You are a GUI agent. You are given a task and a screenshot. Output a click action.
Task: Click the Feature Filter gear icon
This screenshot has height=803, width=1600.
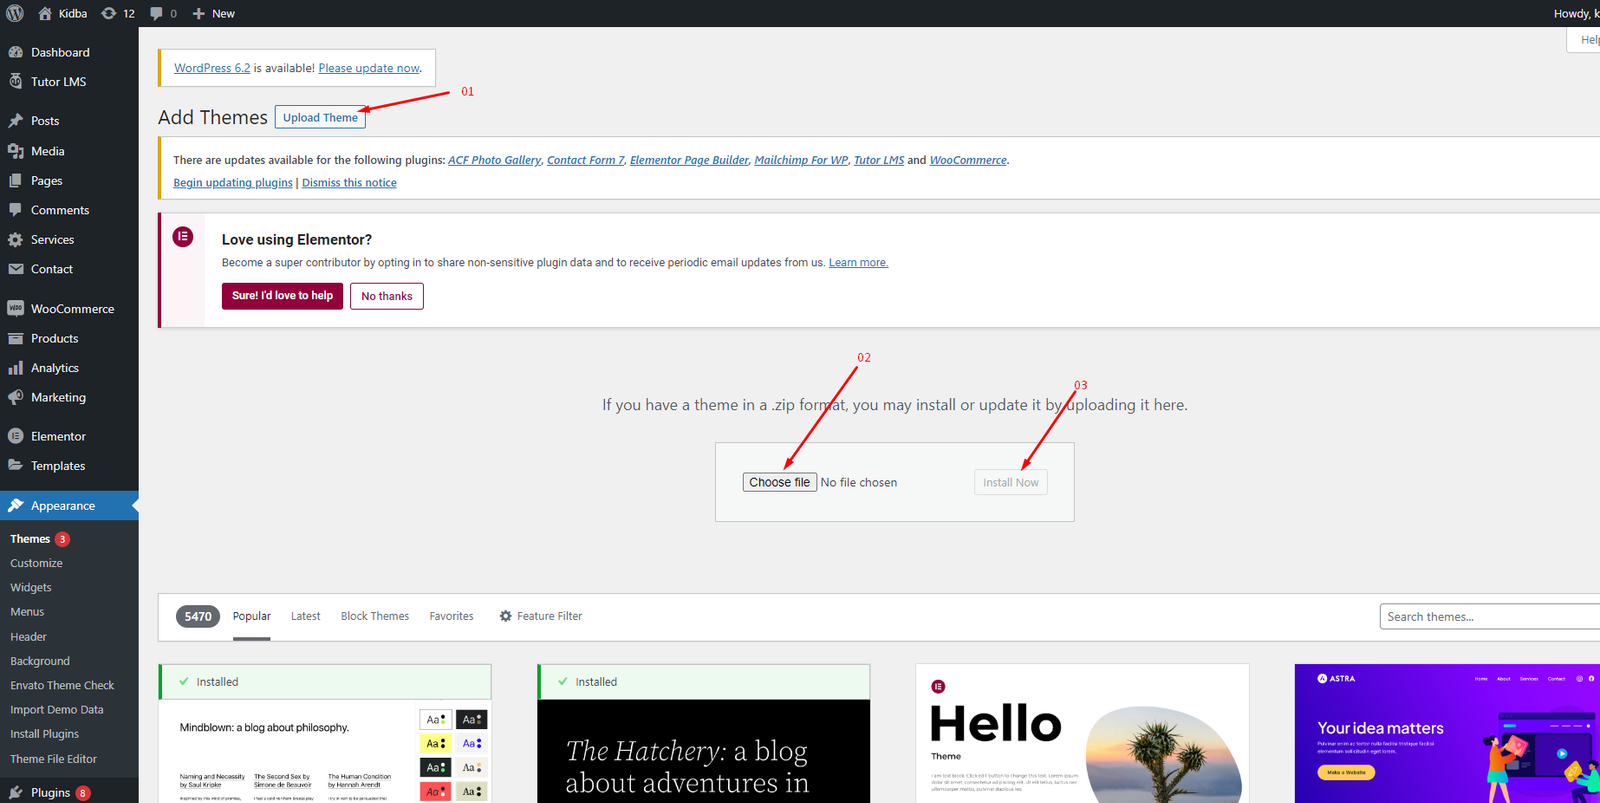pos(506,616)
